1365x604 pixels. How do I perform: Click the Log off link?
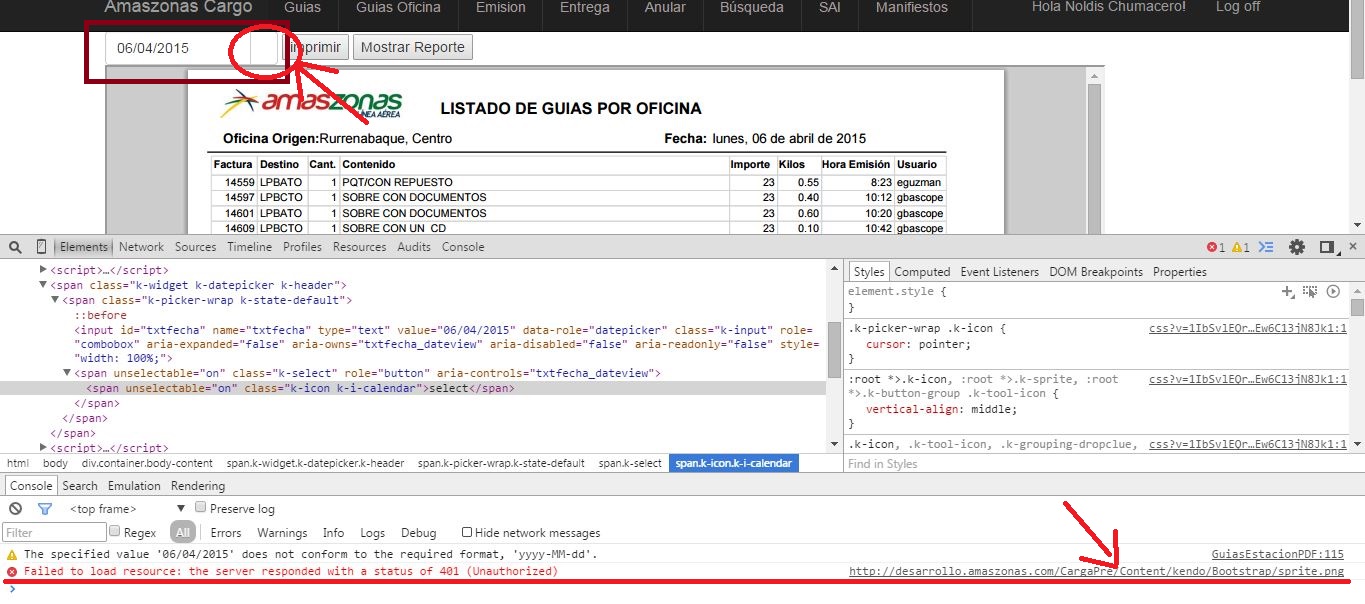(x=1238, y=7)
